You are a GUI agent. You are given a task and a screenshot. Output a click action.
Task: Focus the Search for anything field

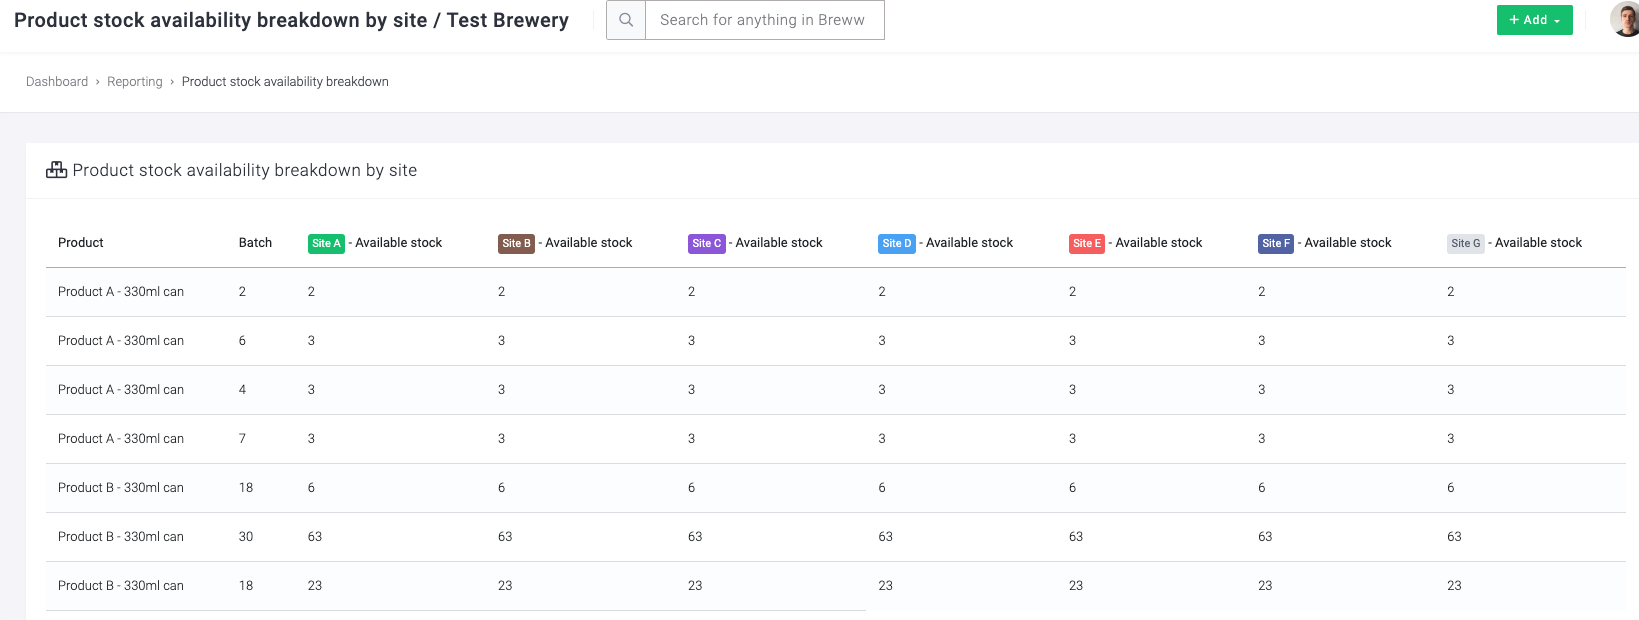pos(765,20)
